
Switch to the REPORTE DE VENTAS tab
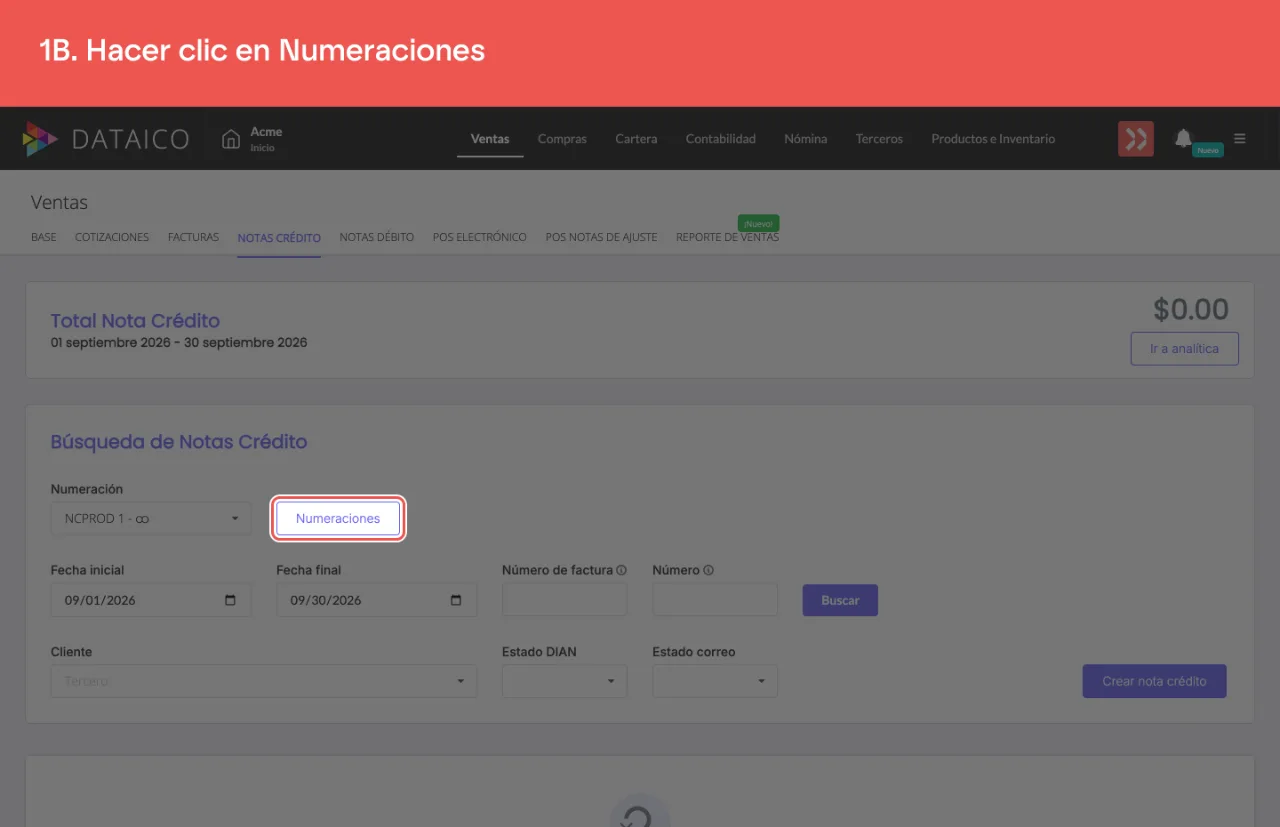click(727, 237)
